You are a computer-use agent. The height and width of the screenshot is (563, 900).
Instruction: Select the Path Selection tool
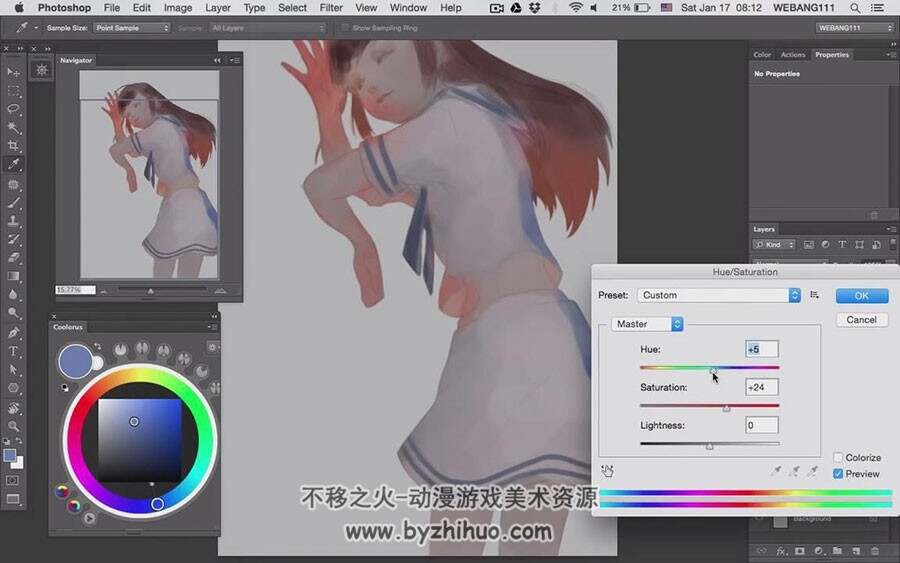(13, 370)
